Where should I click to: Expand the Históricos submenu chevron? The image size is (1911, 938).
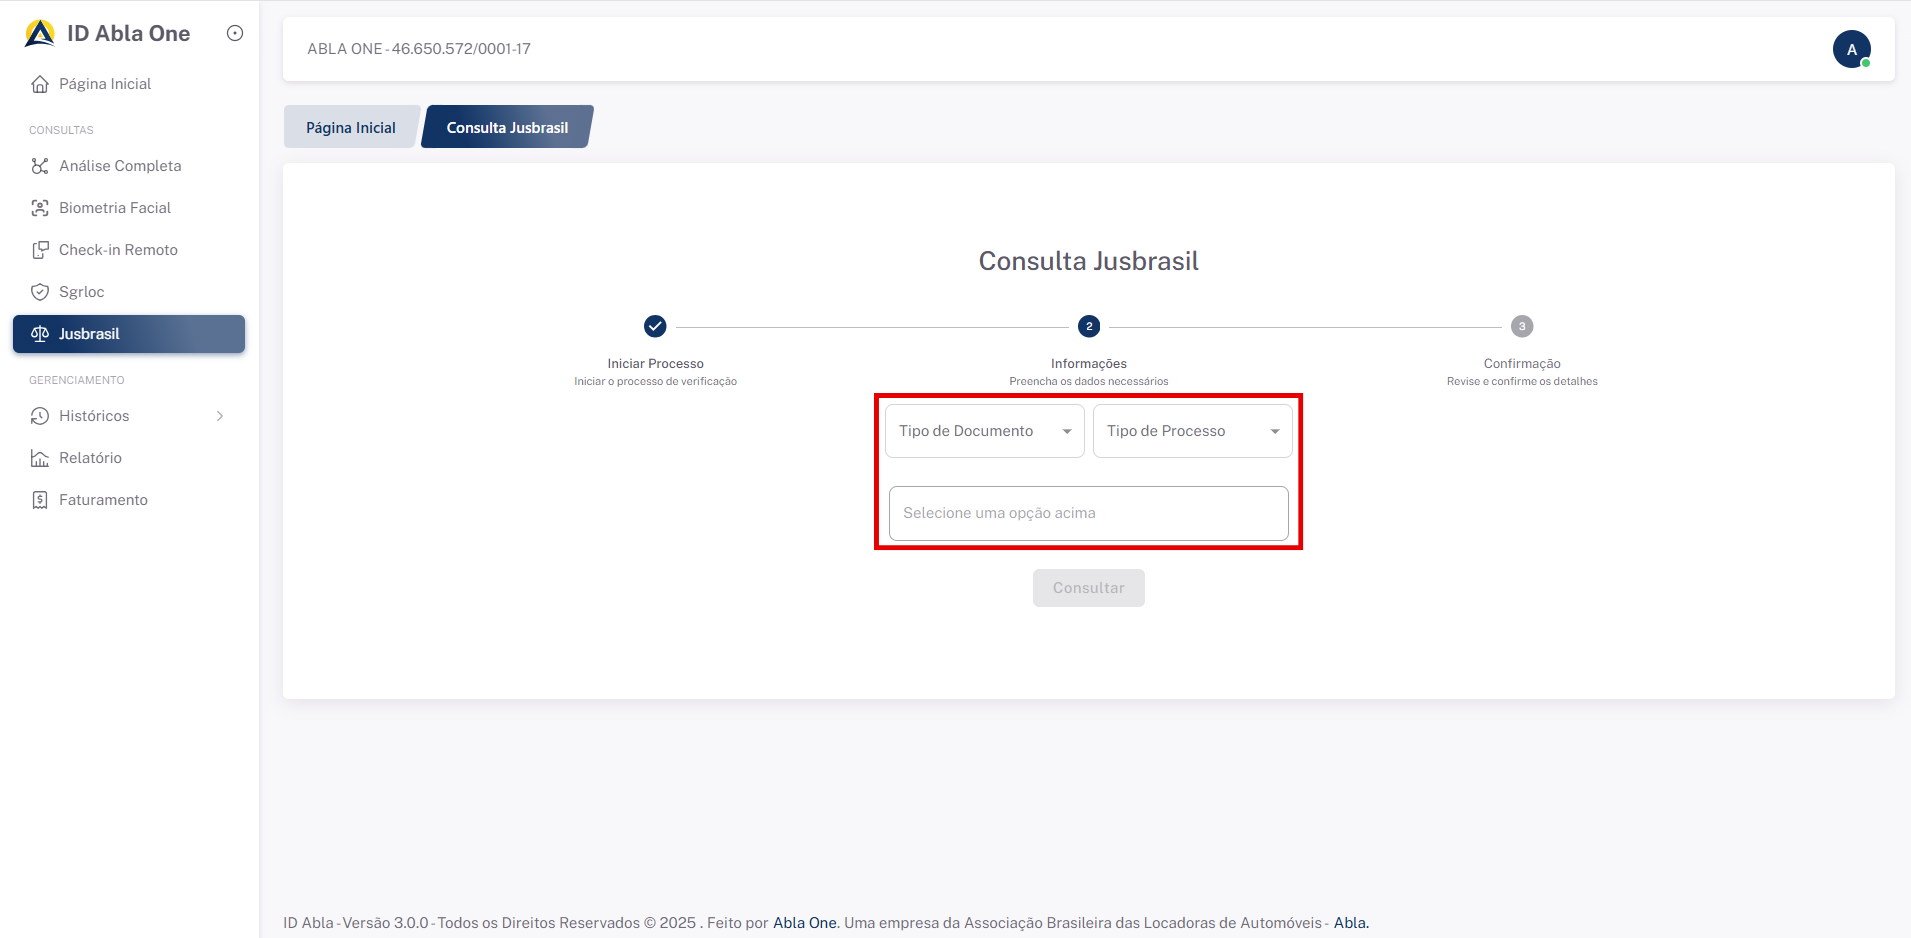(x=220, y=416)
